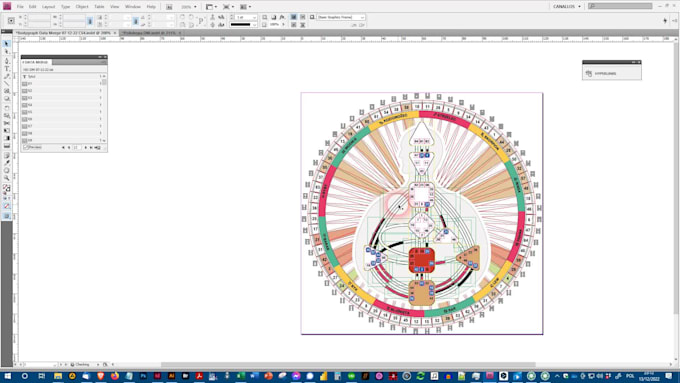Click the Create Merged Document icon
Viewport: 680px width, 383px height.
98,147
